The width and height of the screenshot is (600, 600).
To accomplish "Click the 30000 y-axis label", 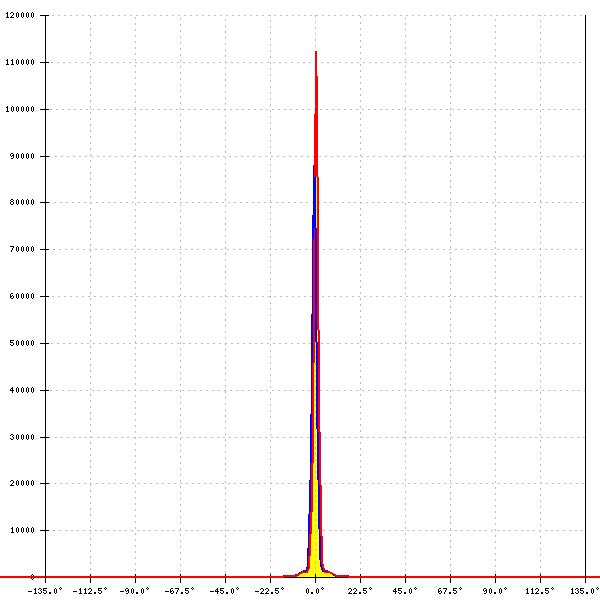I will 22,437.
